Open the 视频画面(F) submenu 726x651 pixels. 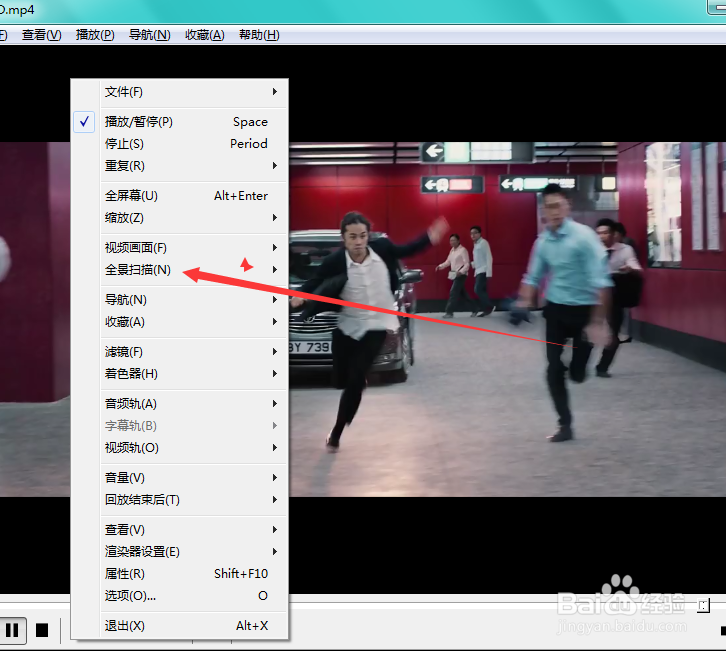point(180,248)
